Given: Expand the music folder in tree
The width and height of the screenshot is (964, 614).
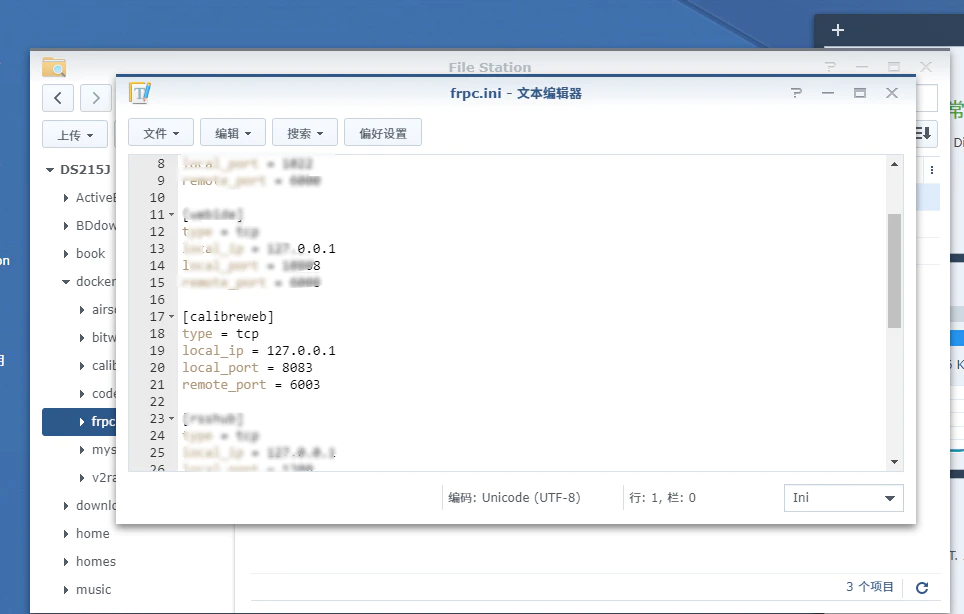Looking at the screenshot, I should tap(66, 590).
